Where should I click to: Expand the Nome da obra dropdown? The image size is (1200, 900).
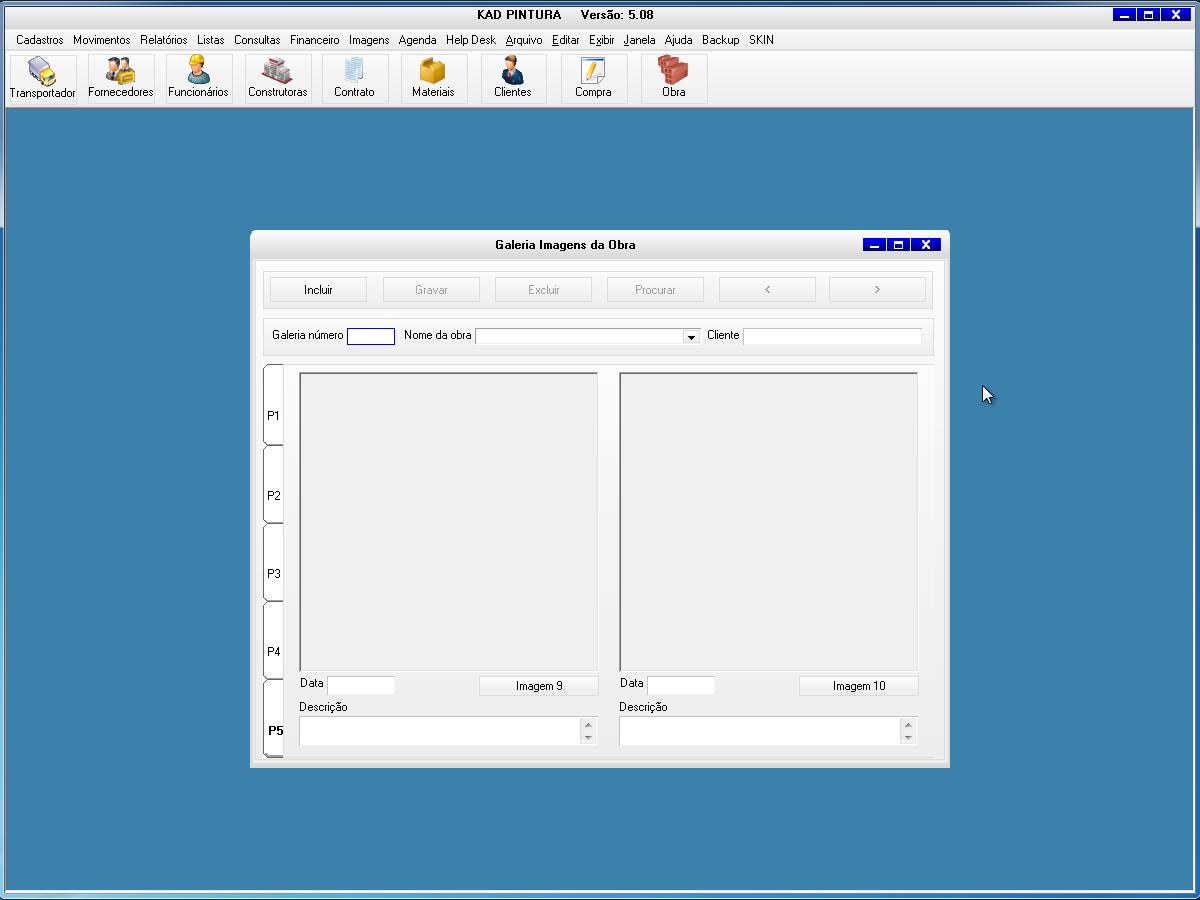pyautogui.click(x=691, y=337)
